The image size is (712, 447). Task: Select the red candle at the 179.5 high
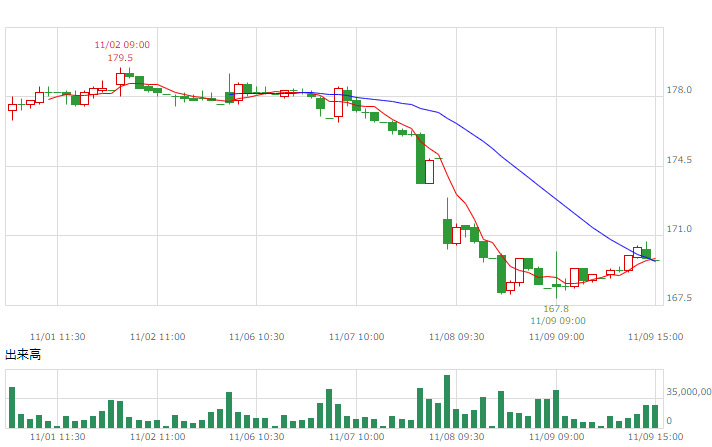tap(120, 79)
